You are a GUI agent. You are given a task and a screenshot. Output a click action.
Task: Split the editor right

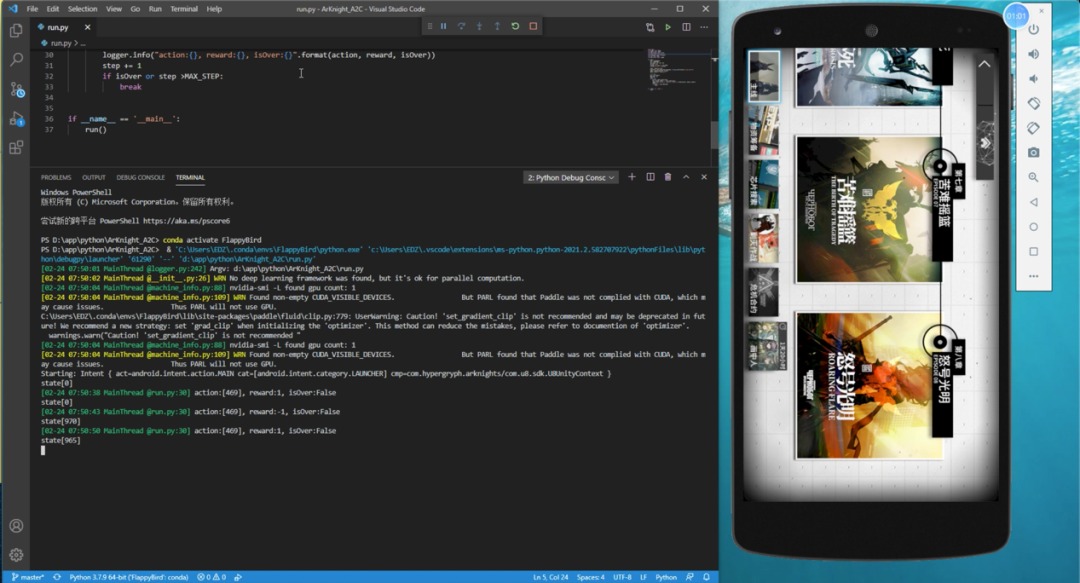pyautogui.click(x=686, y=27)
